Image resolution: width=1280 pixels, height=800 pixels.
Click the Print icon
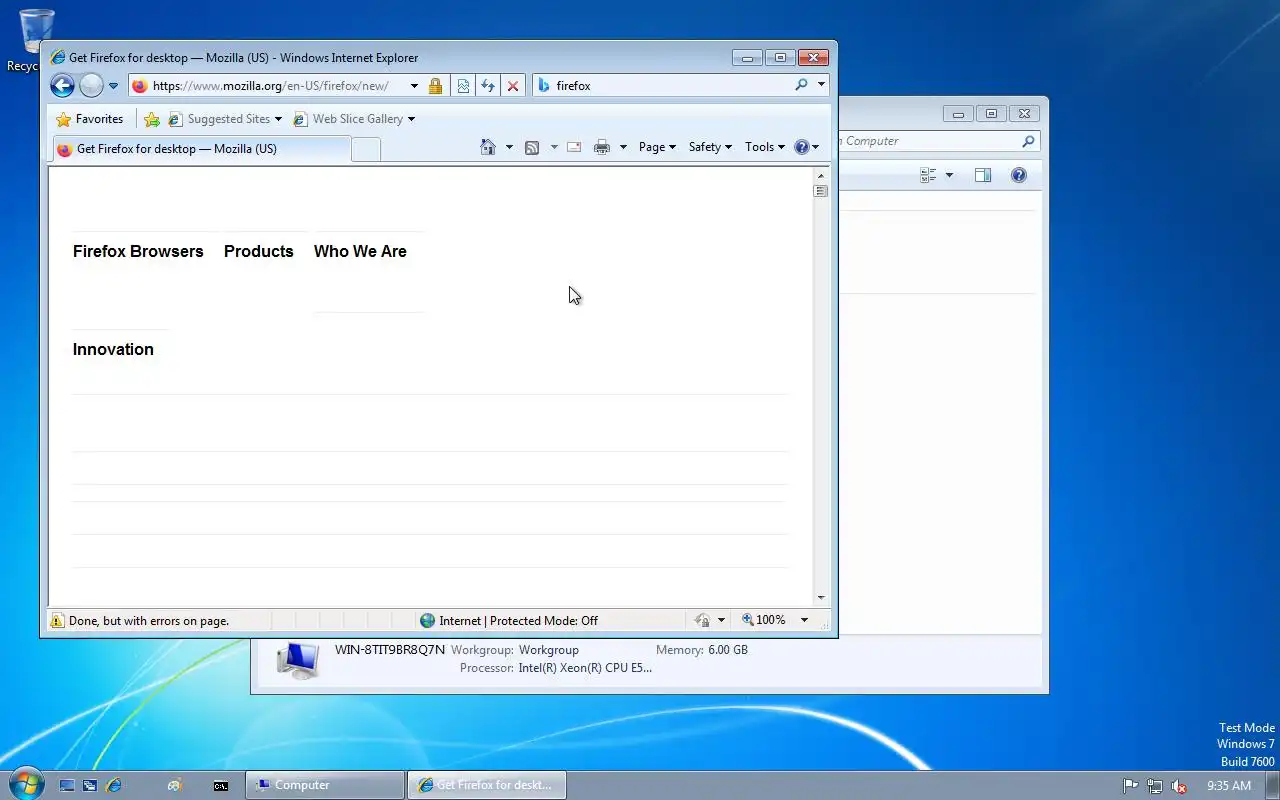601,147
